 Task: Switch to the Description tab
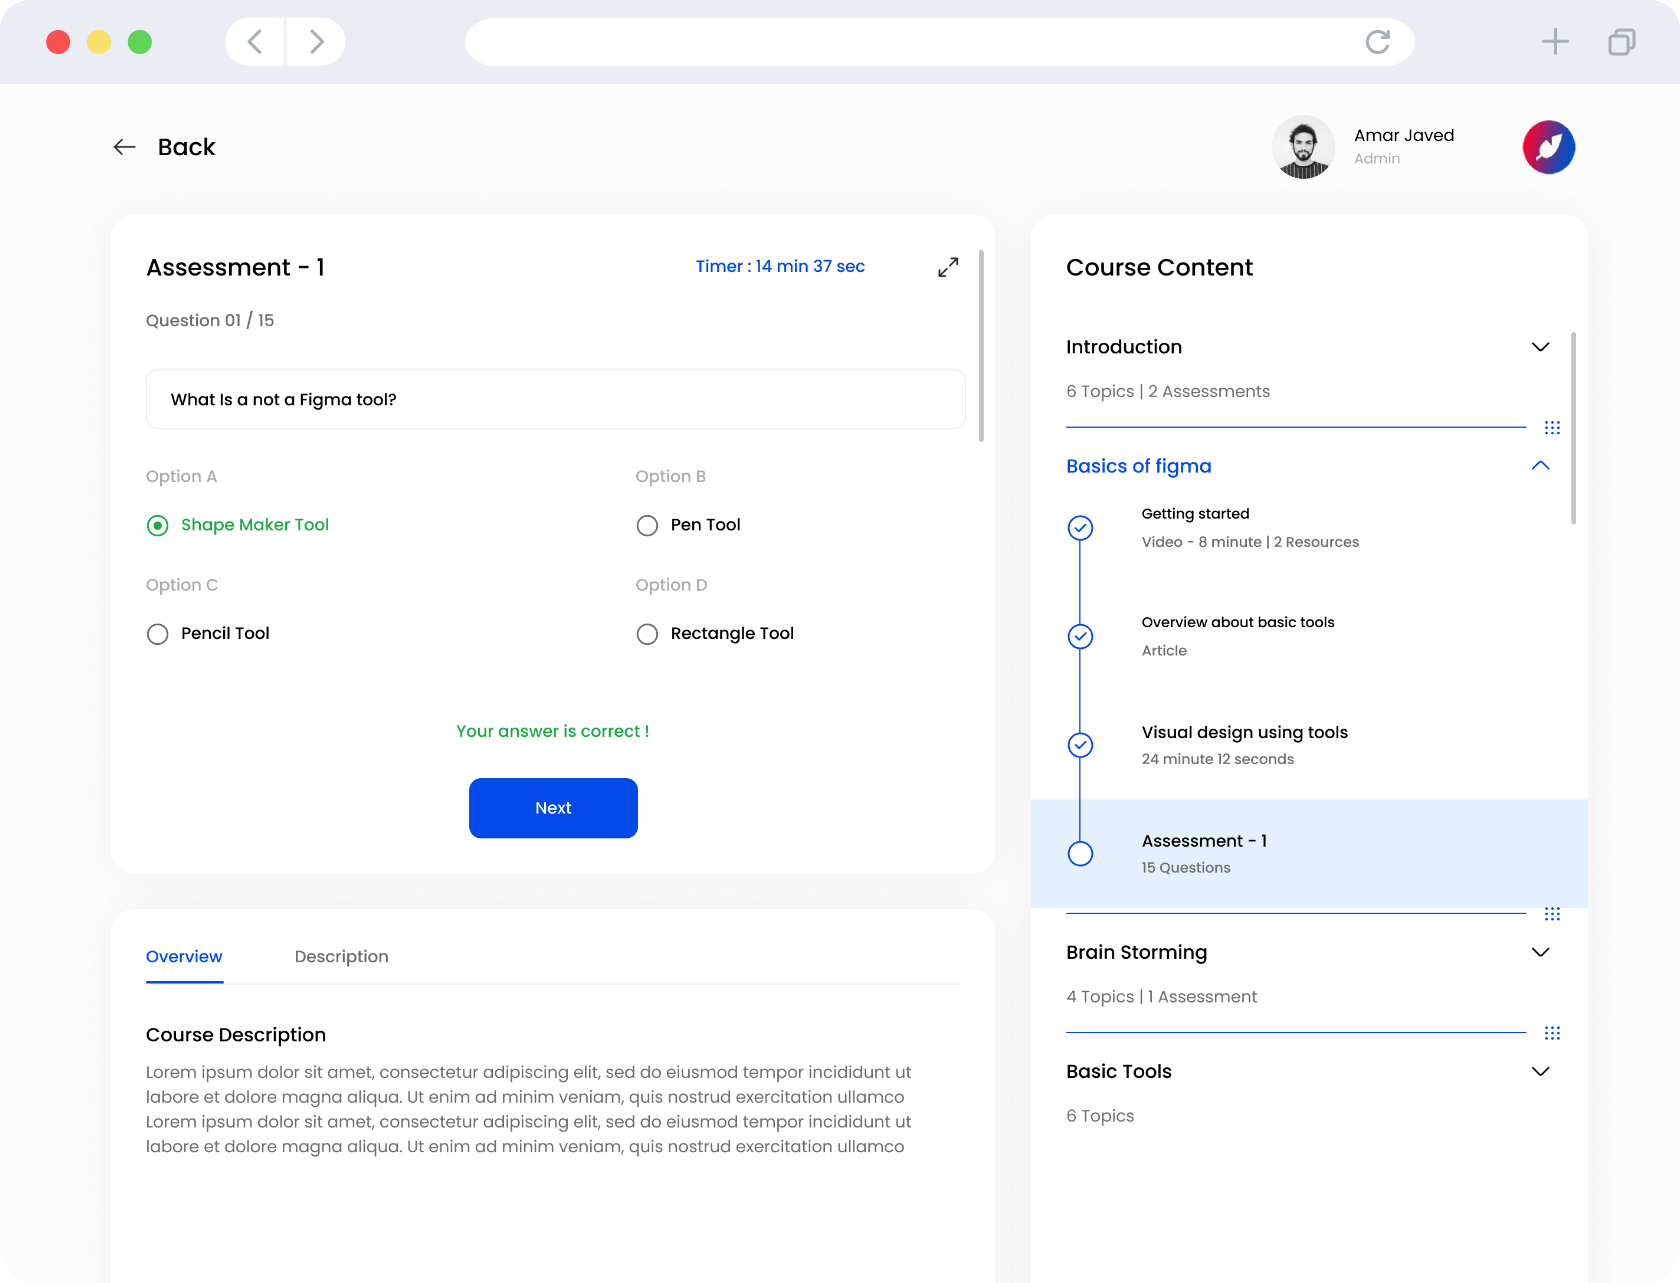pos(341,957)
